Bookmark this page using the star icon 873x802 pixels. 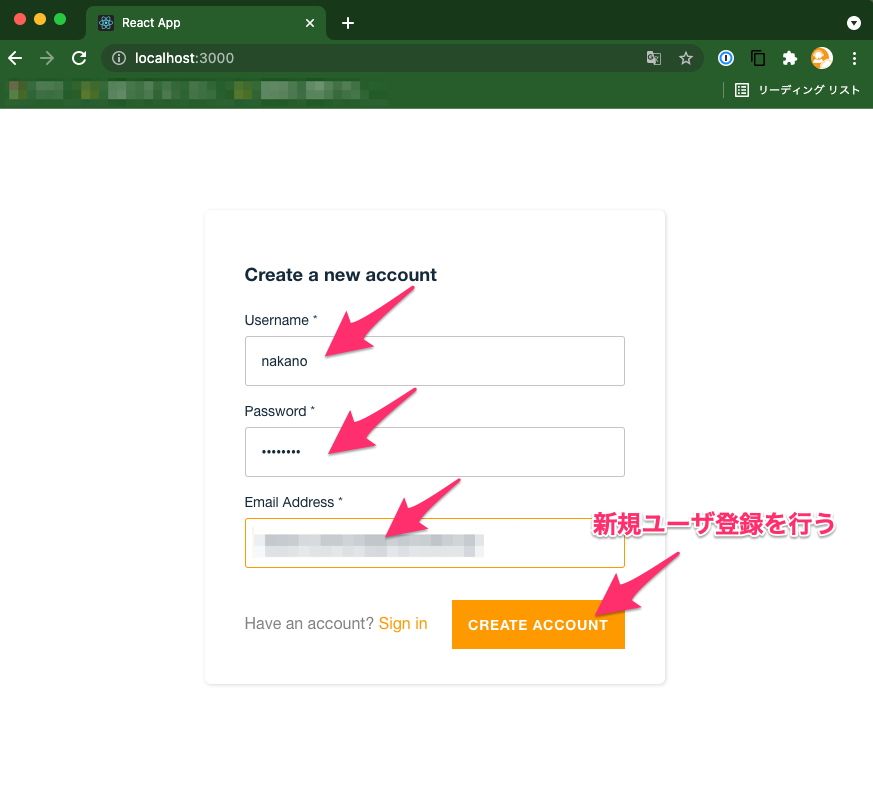[686, 58]
